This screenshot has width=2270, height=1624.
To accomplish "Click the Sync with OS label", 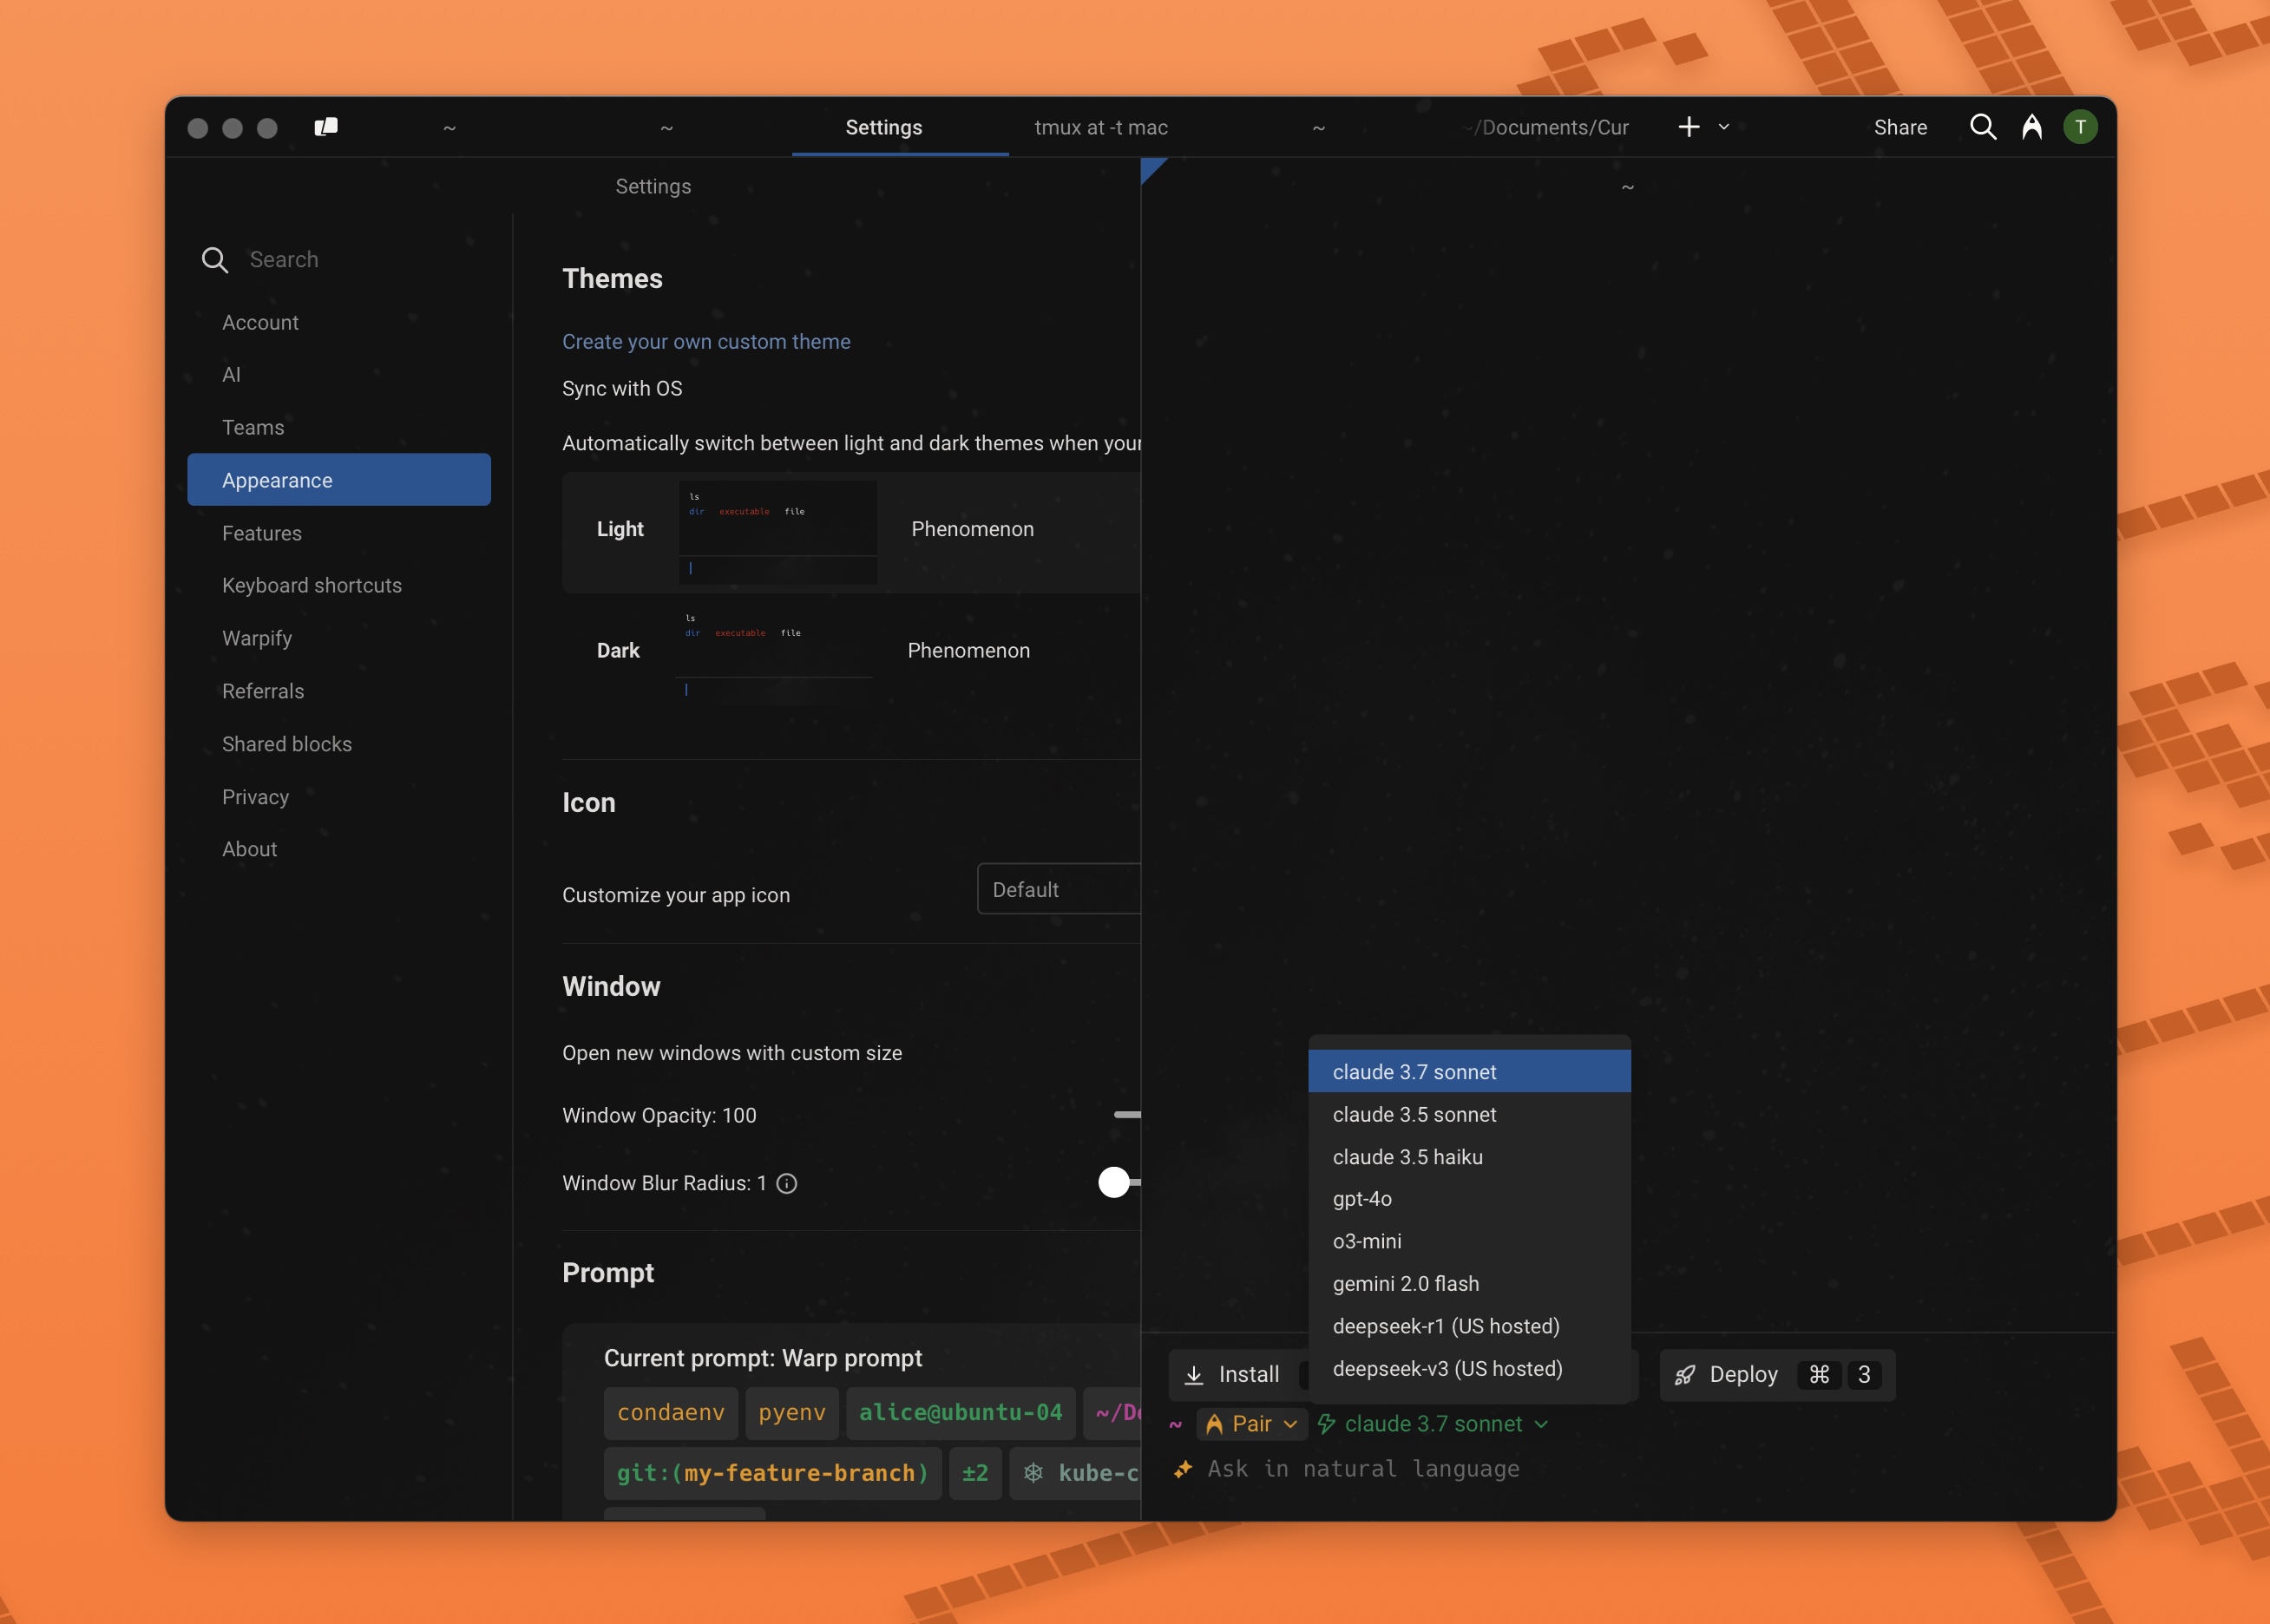I will [622, 389].
